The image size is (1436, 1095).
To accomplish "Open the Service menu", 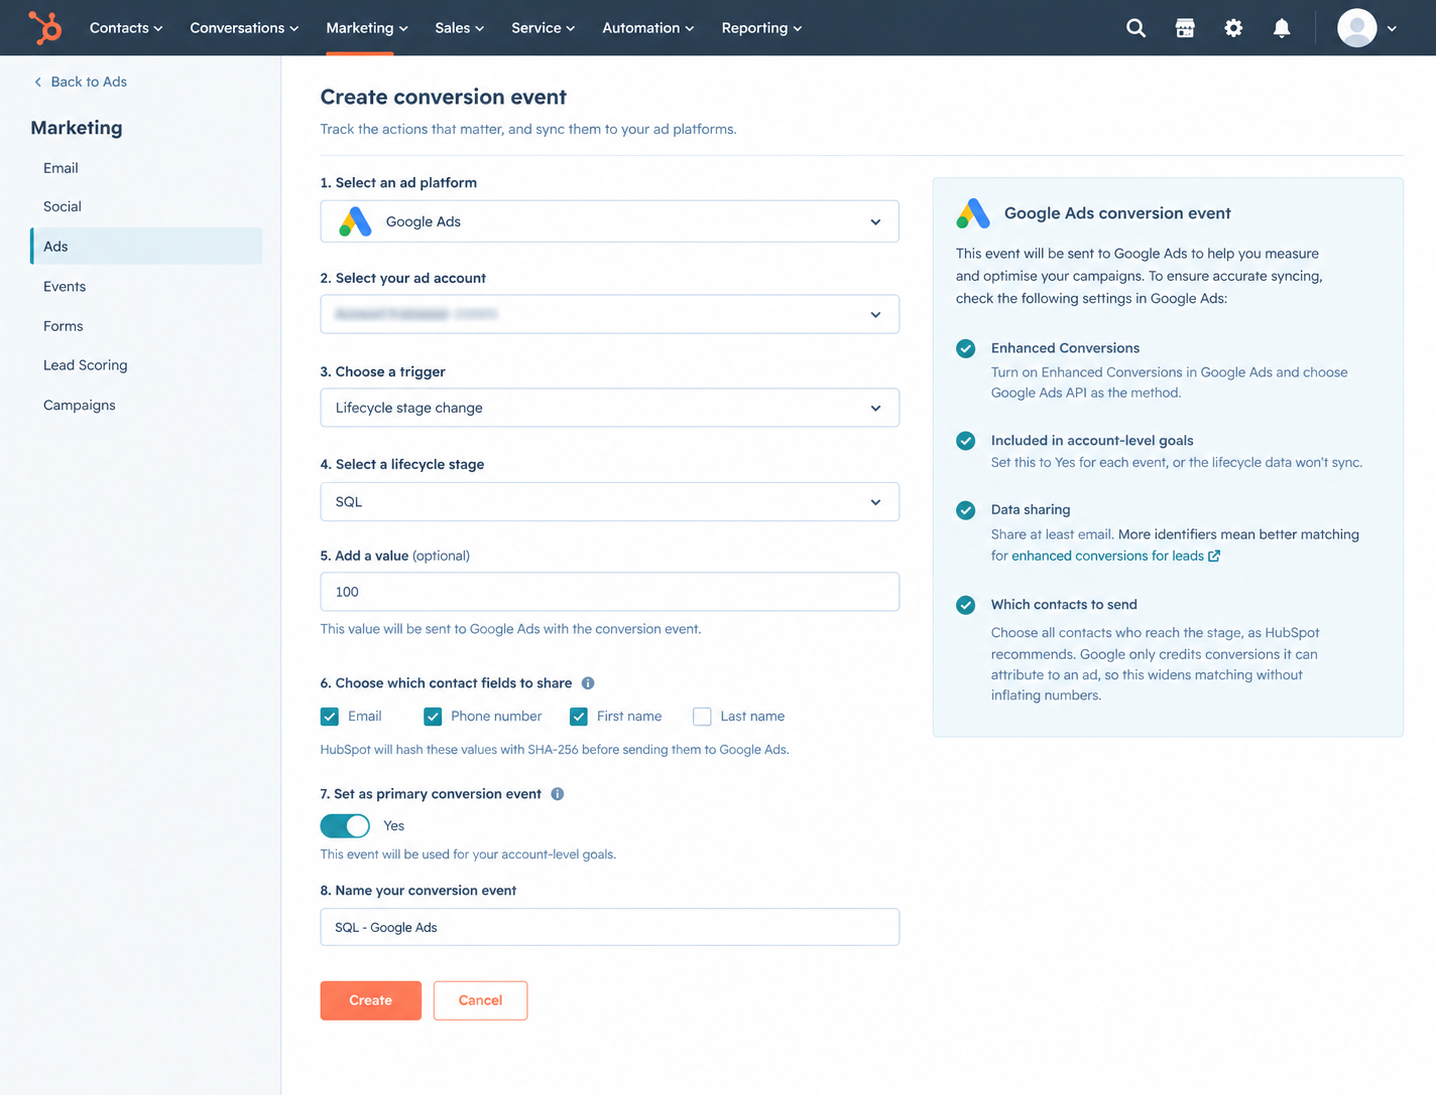I will click(543, 28).
